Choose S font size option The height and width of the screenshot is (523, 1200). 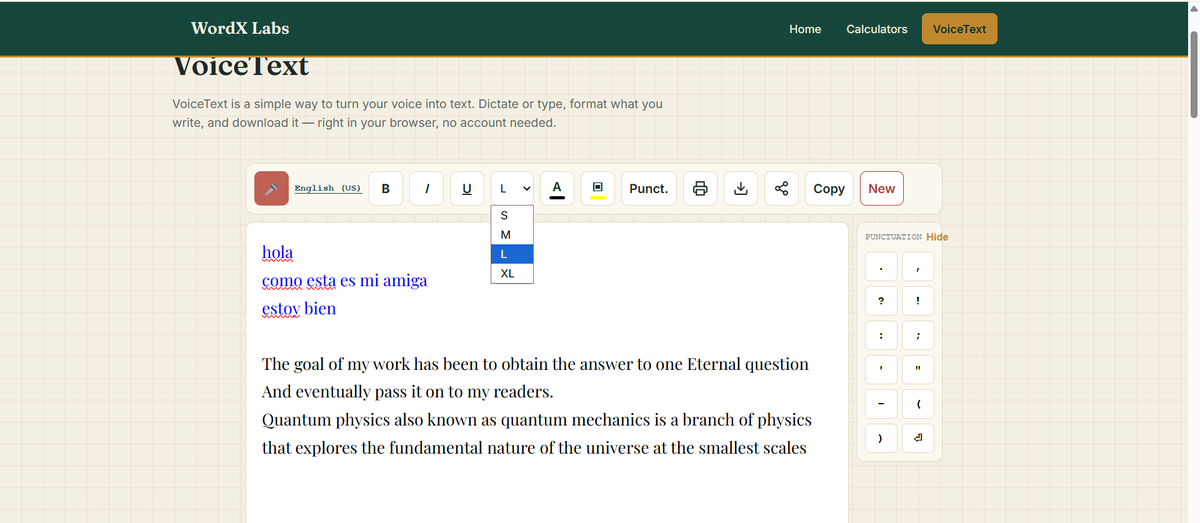click(512, 215)
